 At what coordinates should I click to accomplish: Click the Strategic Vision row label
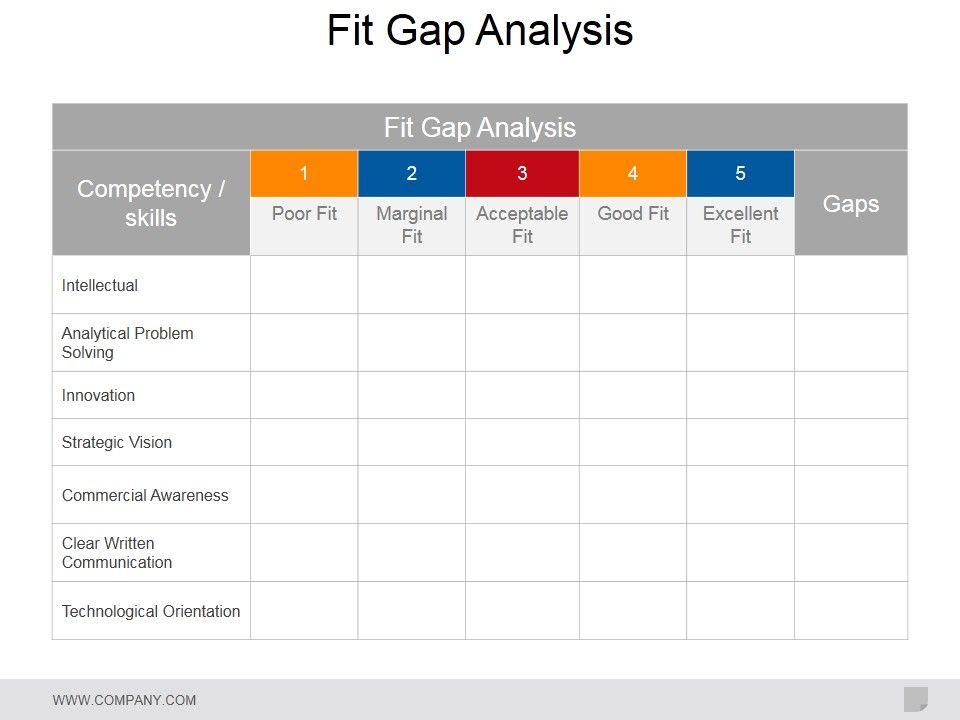point(117,443)
